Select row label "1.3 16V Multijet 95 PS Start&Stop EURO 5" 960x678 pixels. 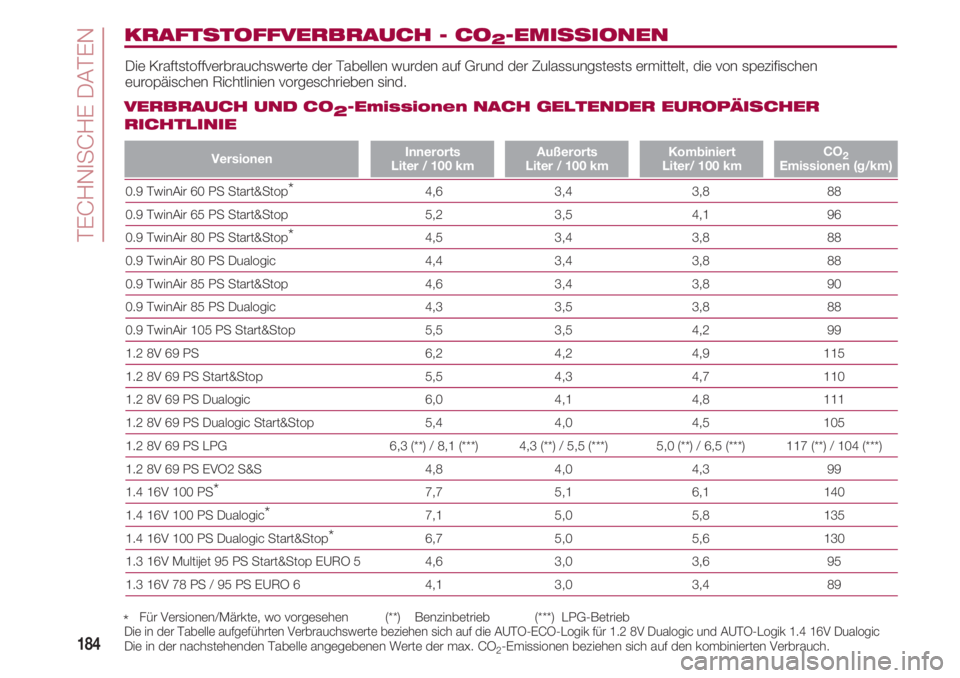(243, 562)
